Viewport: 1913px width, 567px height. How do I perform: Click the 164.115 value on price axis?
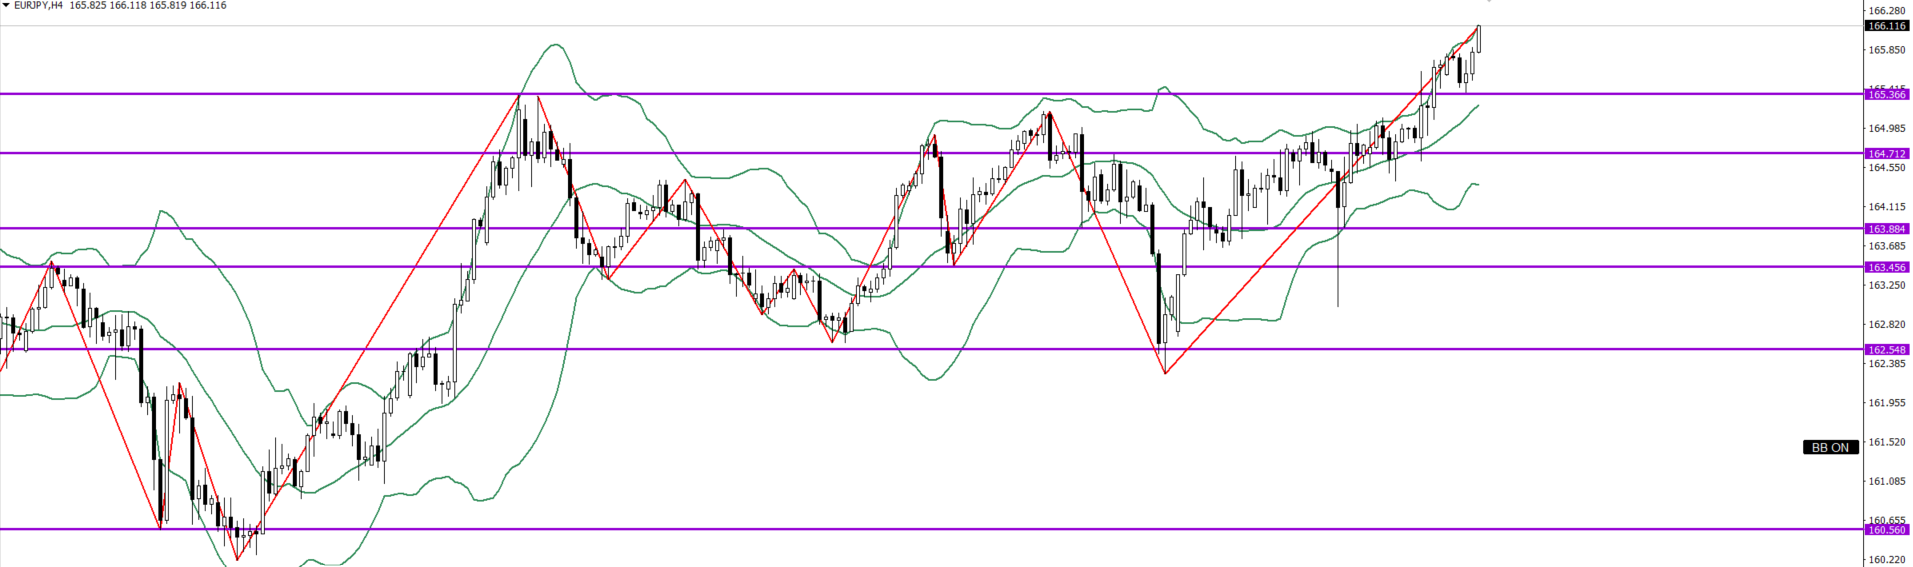1887,207
